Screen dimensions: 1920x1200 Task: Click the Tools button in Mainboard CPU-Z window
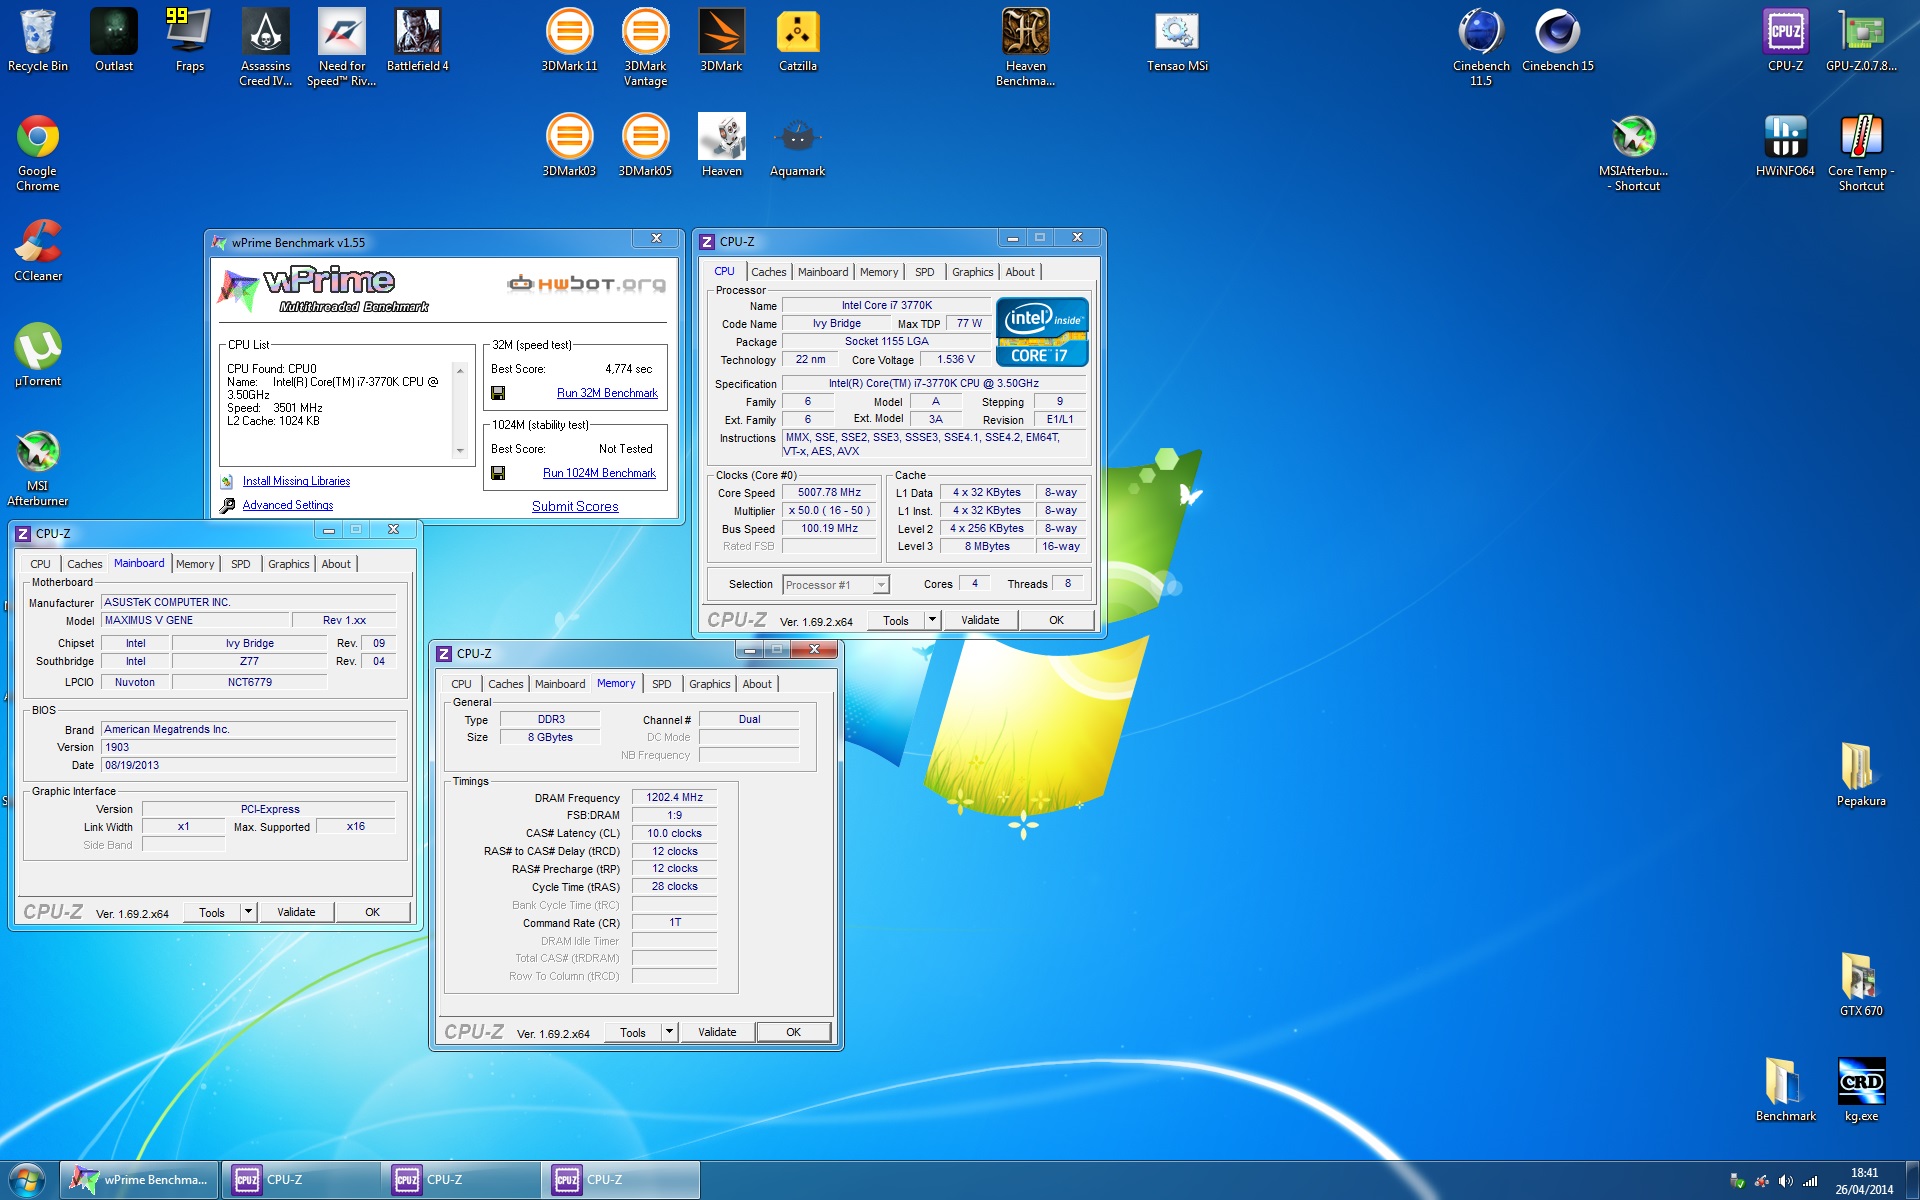coord(212,912)
